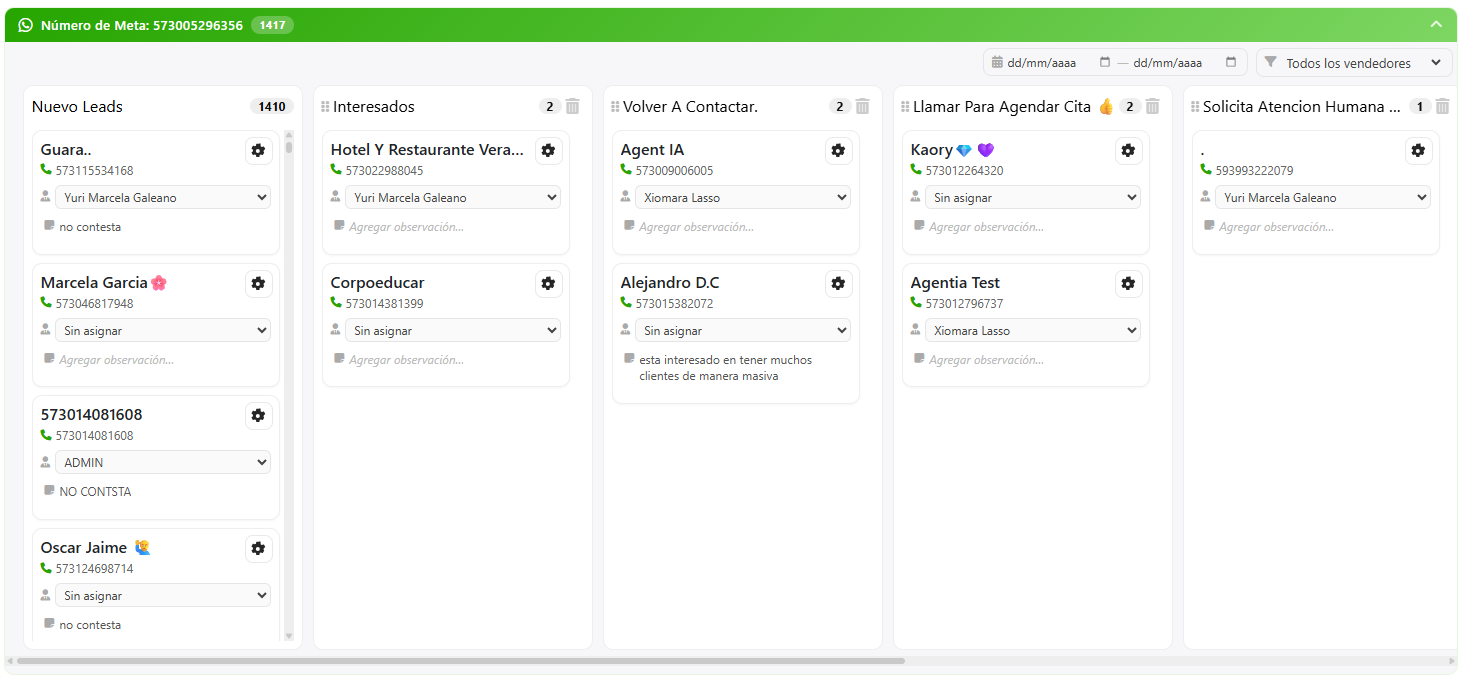Click phone number 573012264320 on Kaory card
1466x680 pixels.
click(x=964, y=171)
